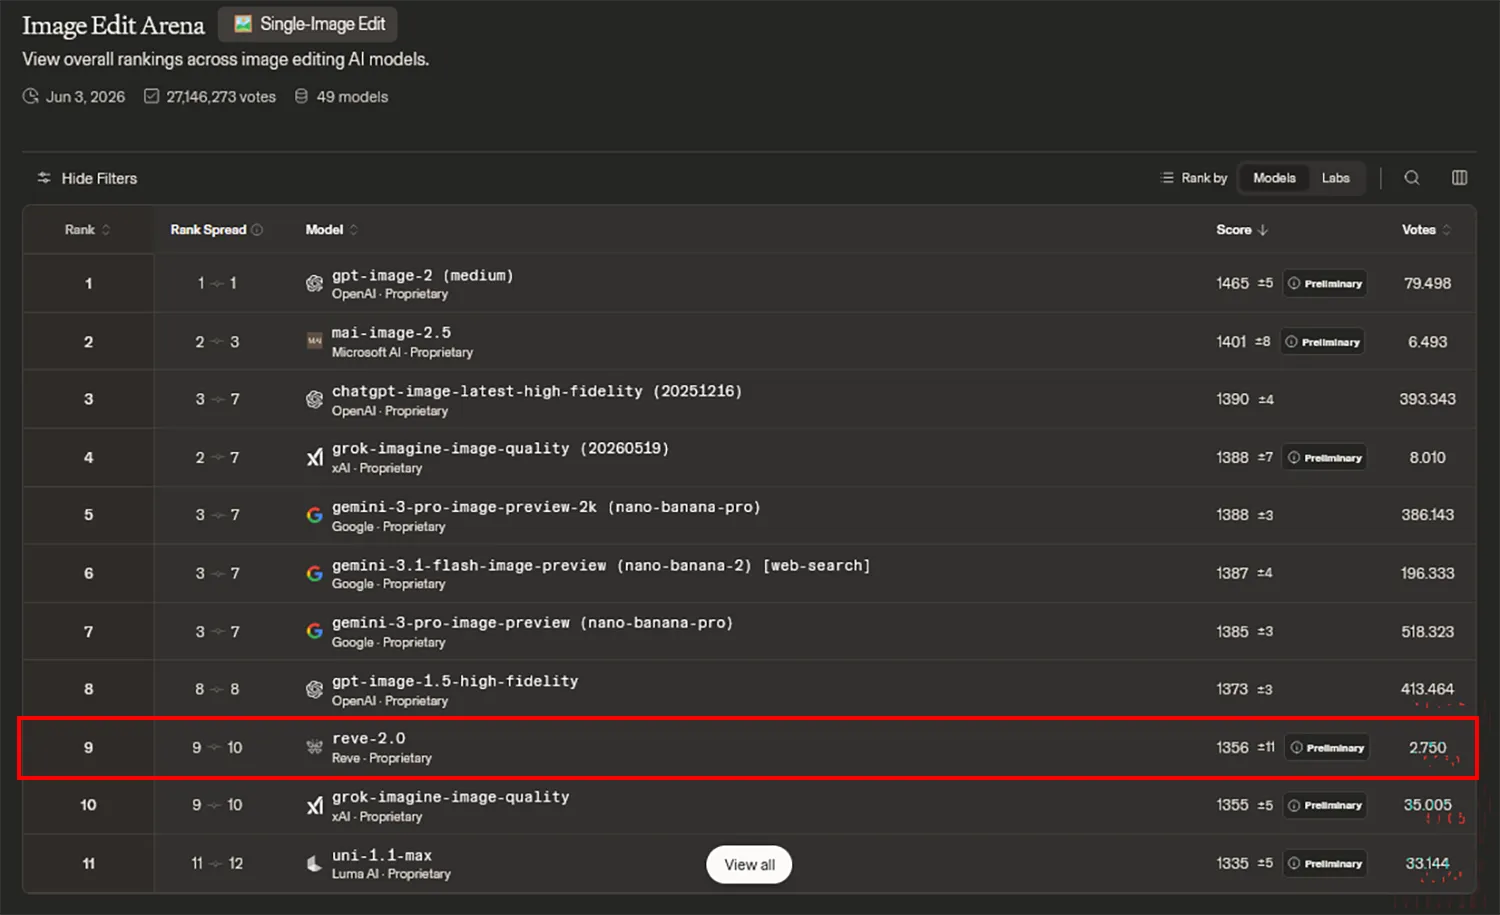Click the info icon in mai-image-2.5 Preliminary badge
The image size is (1500, 915).
[1291, 342]
